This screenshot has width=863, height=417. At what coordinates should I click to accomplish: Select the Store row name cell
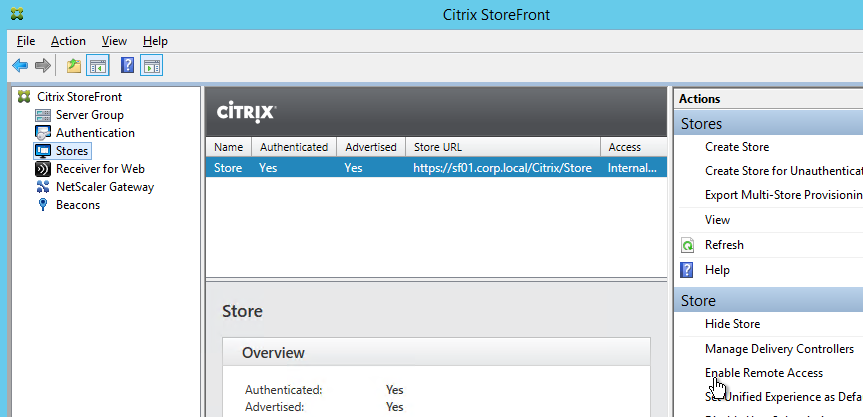(x=228, y=168)
